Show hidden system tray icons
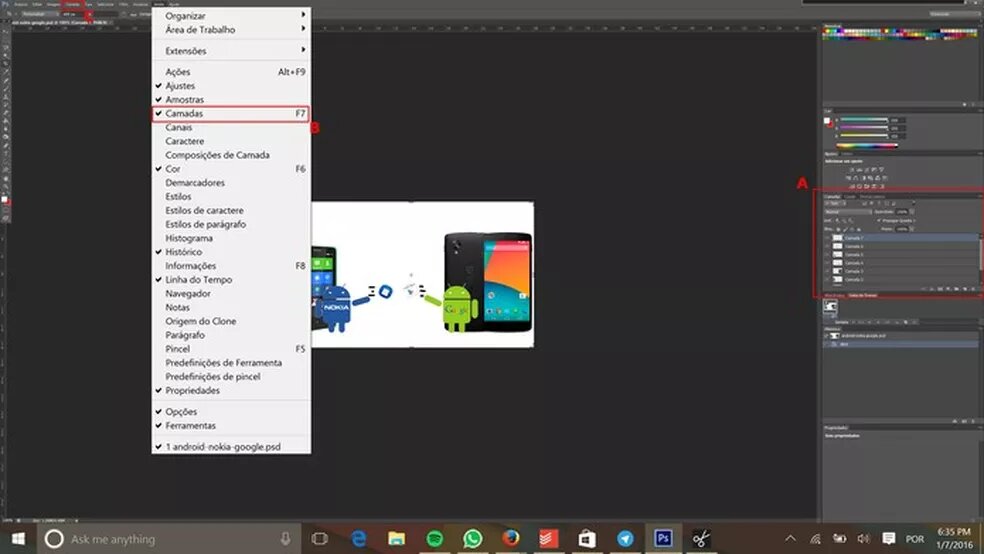The image size is (984, 554). click(790, 538)
